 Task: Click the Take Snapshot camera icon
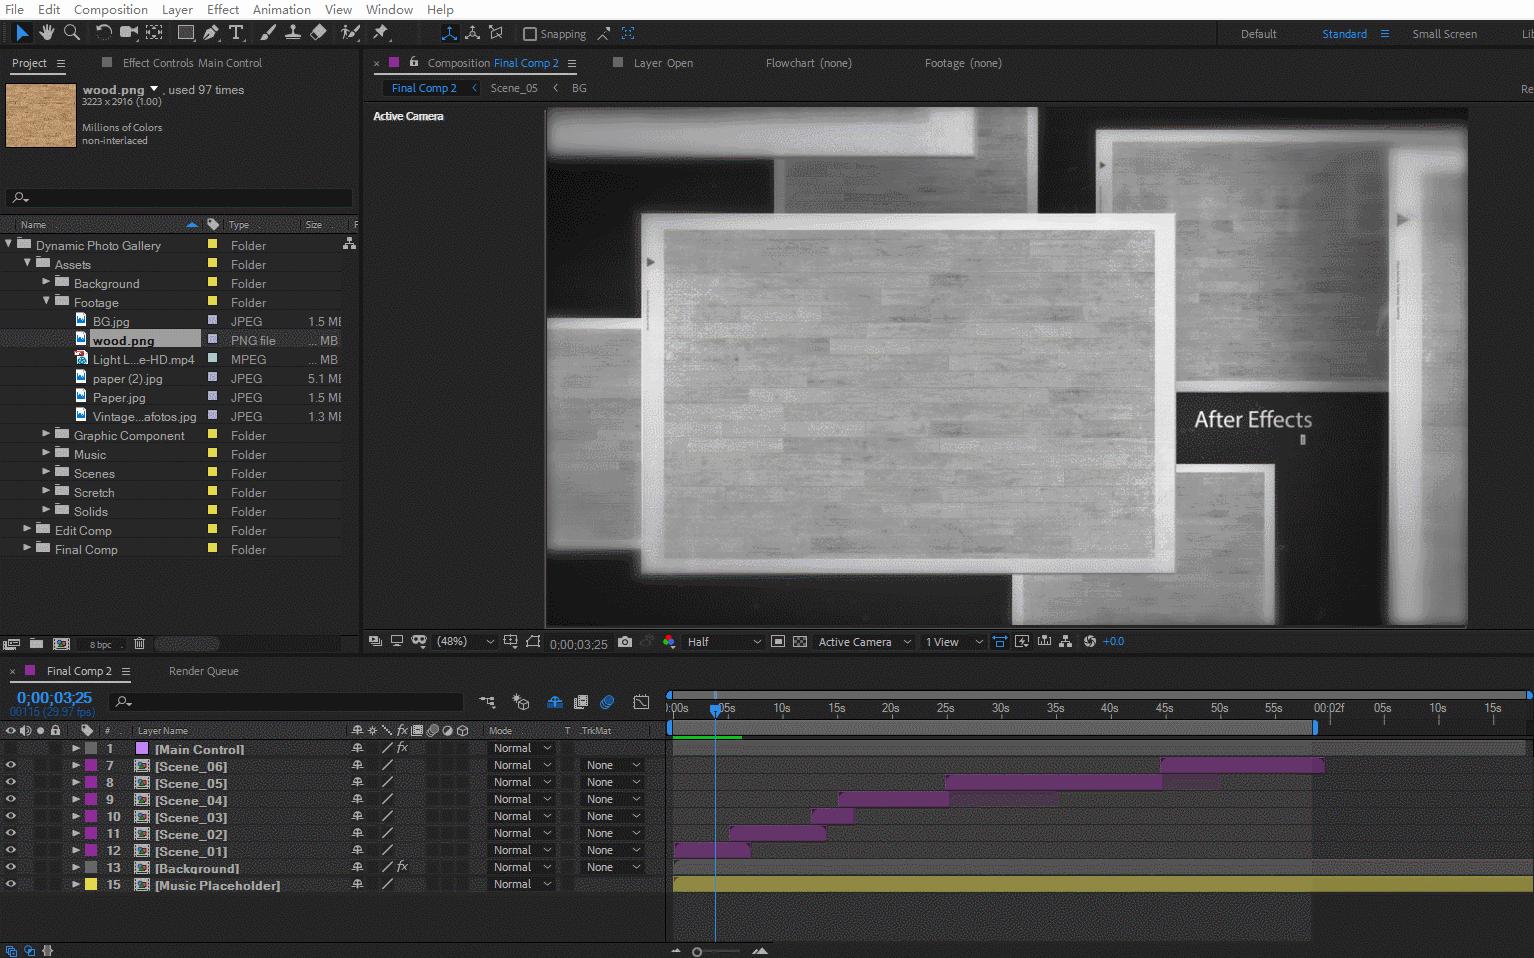click(x=625, y=642)
